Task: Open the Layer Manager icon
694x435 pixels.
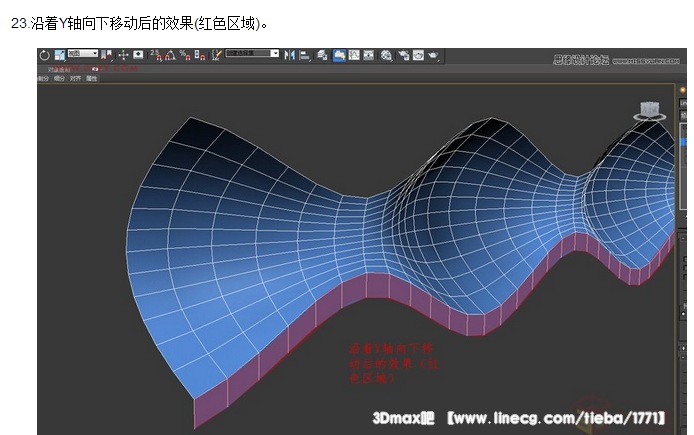Action: coord(322,55)
